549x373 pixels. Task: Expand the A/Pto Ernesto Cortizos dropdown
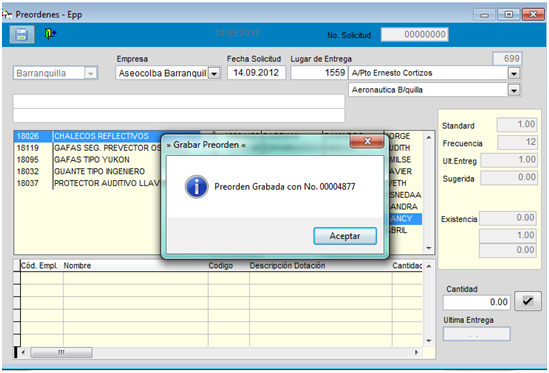(x=514, y=74)
